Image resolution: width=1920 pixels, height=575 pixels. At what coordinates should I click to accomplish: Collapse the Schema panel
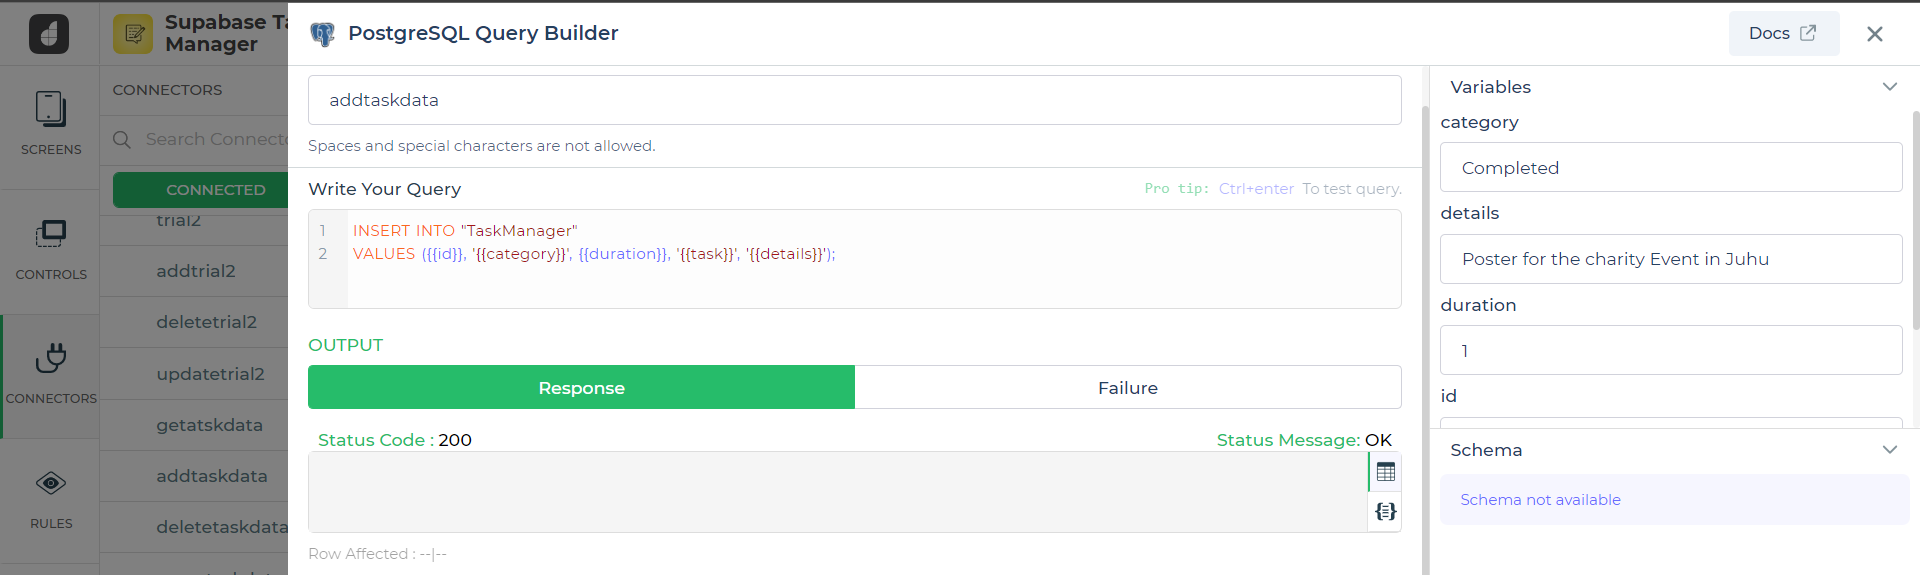1889,450
